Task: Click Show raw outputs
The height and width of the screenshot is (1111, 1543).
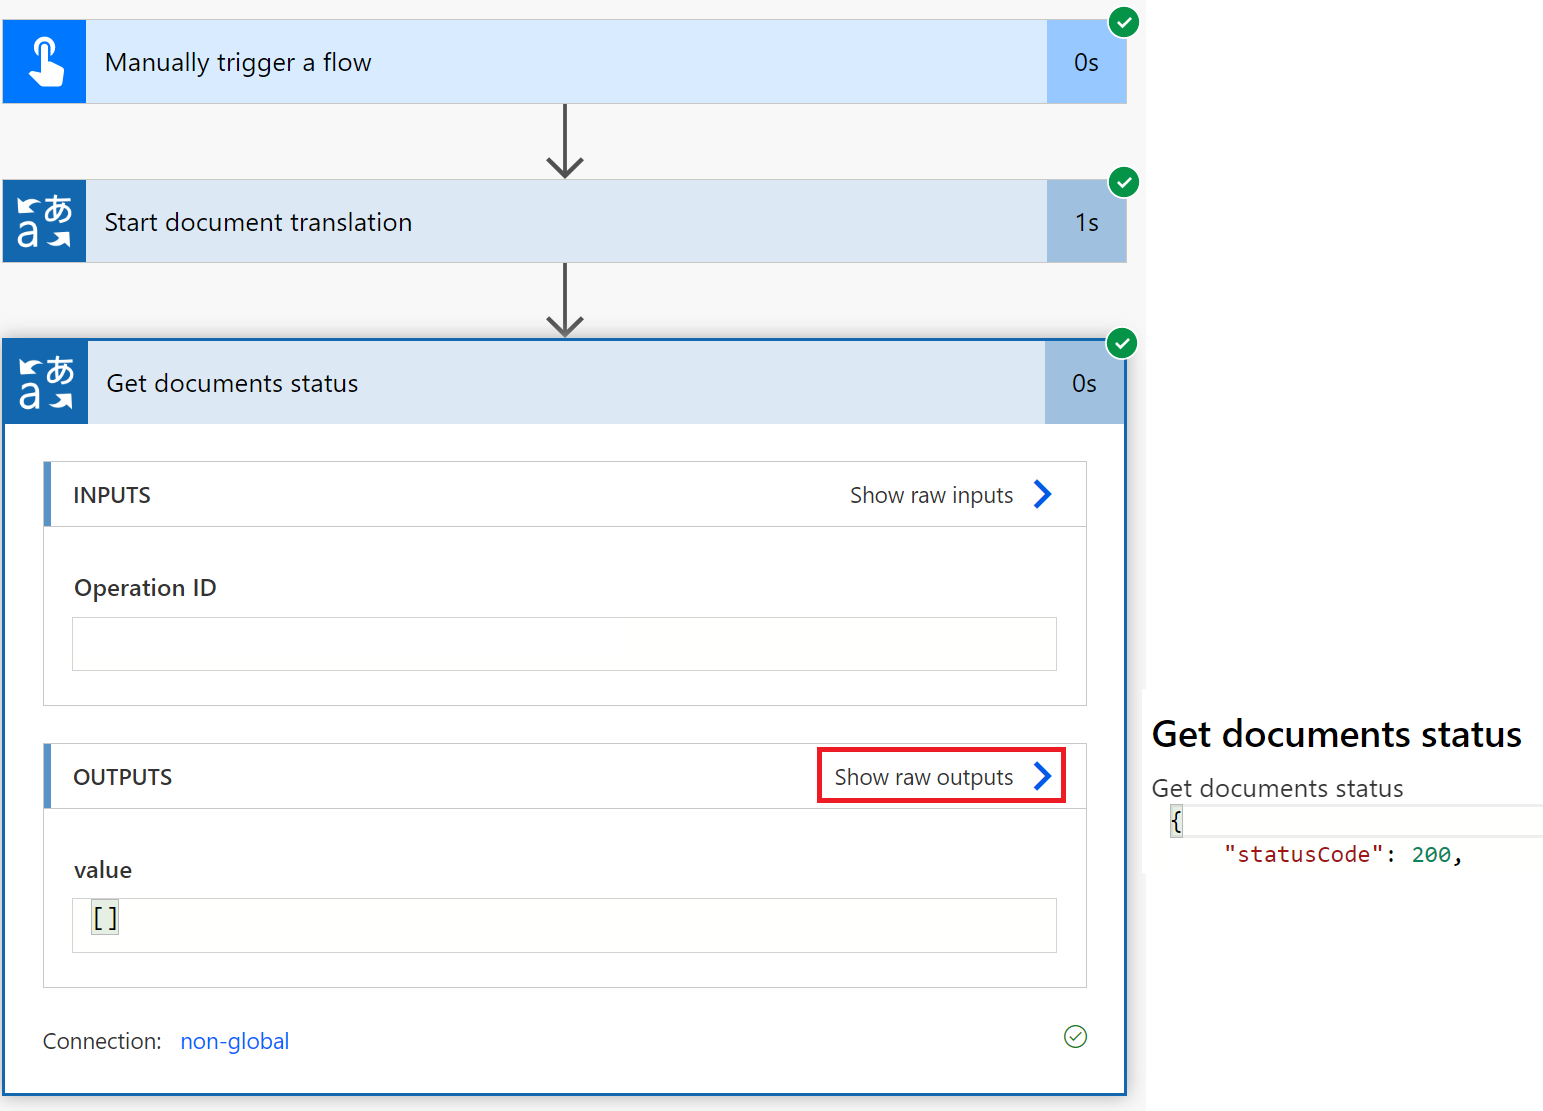Action: tap(924, 776)
